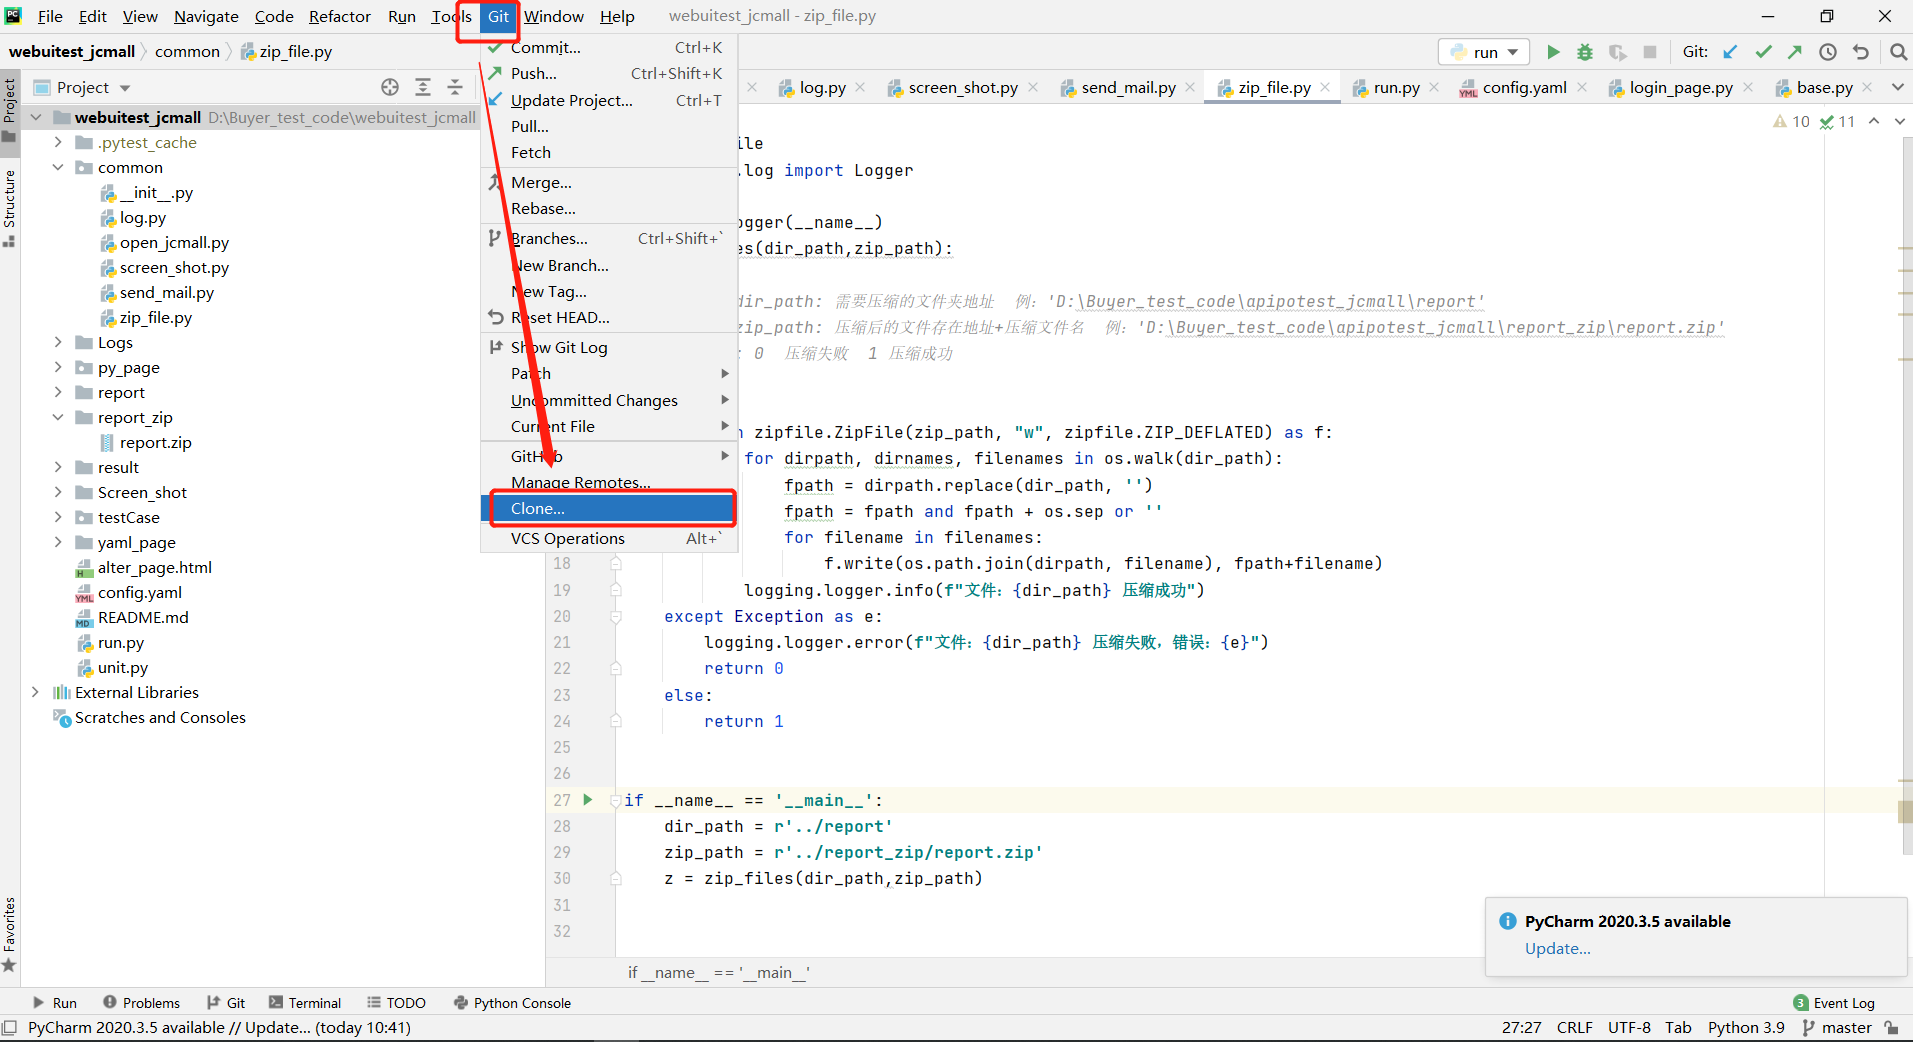The image size is (1913, 1042).
Task: Click Python 3.9 interpreter in status bar
Action: click(x=1746, y=1027)
